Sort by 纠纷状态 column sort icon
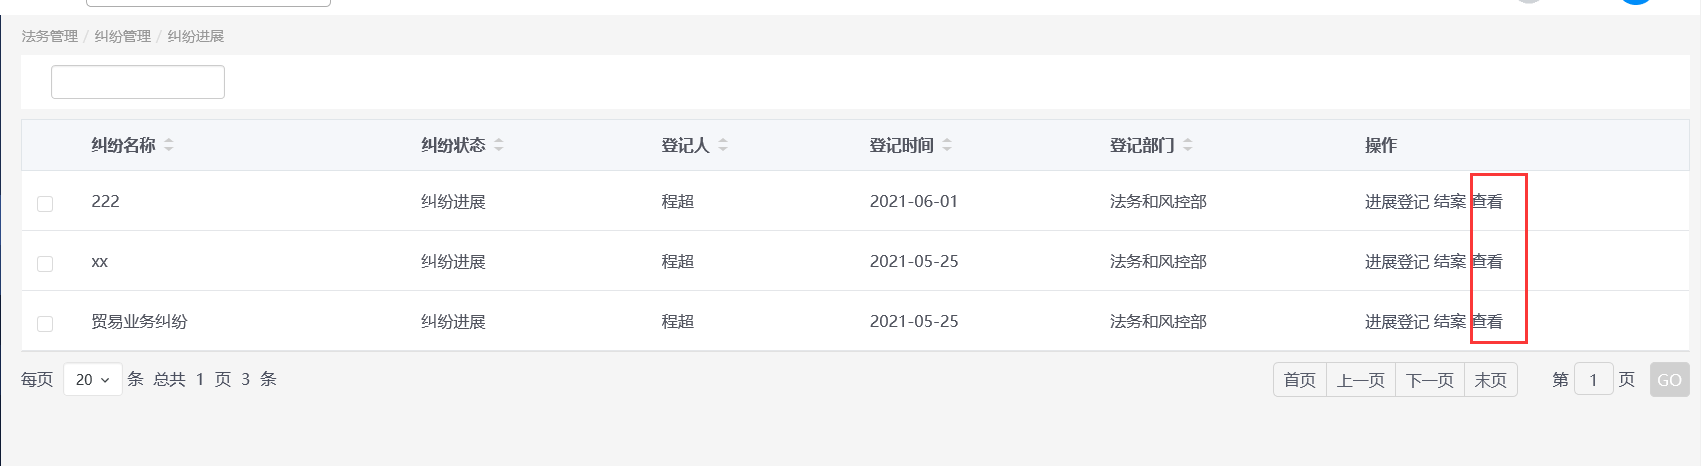Screen dimensions: 1701x466 click(499, 145)
